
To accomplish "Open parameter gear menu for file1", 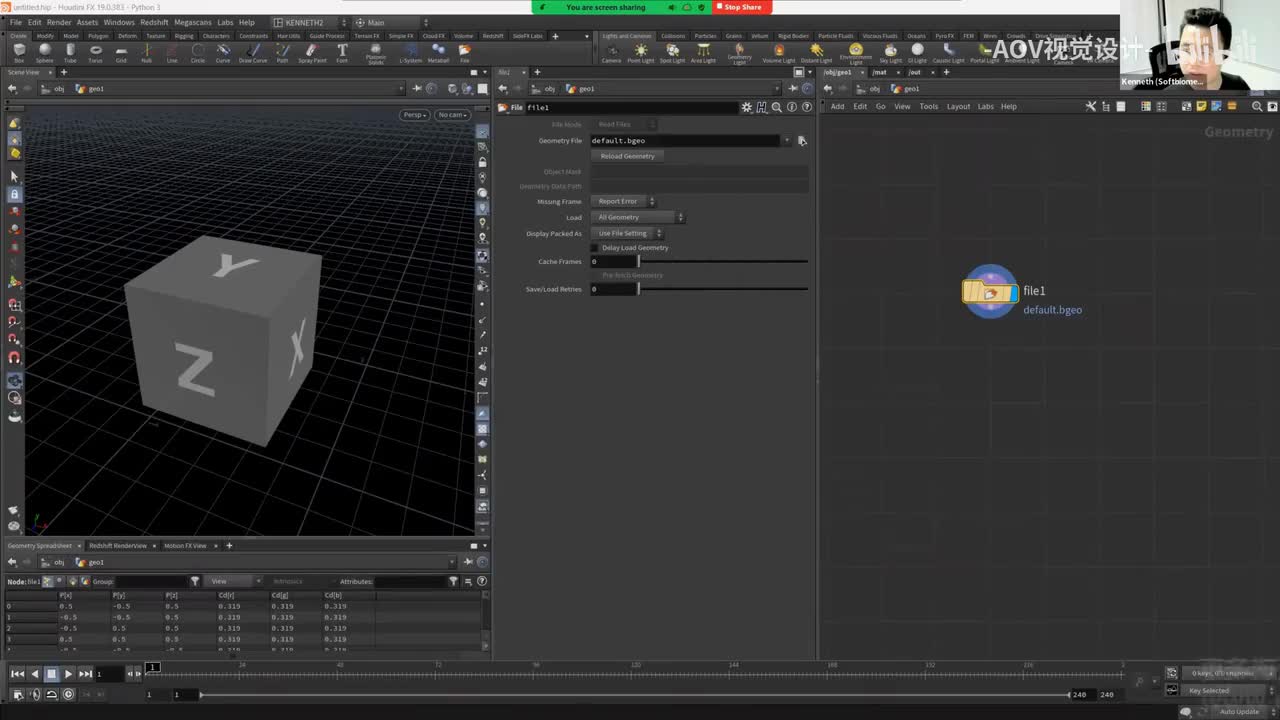I will 746,107.
